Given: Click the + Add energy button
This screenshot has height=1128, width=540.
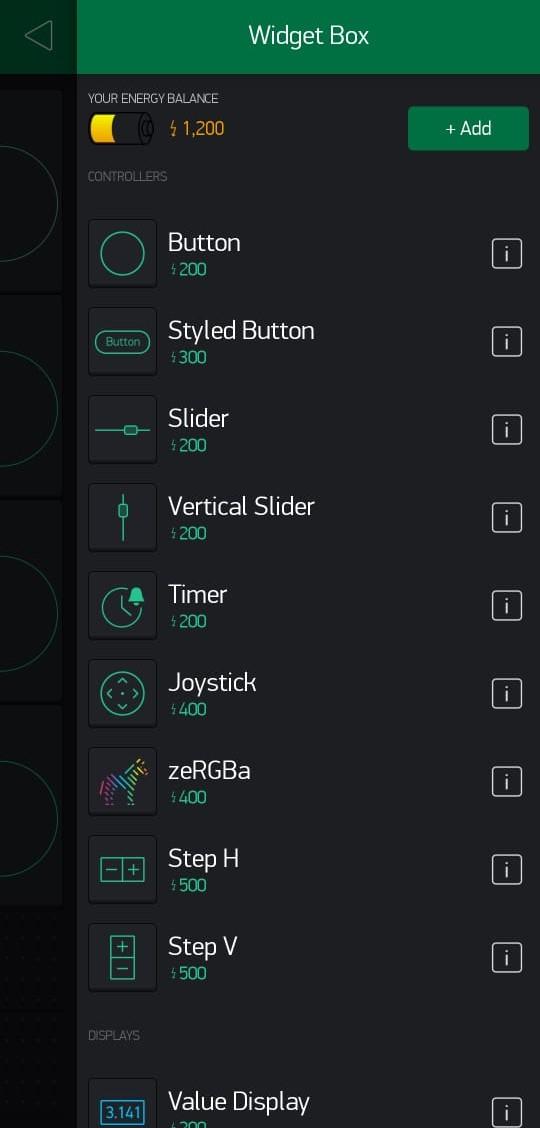Looking at the screenshot, I should point(468,129).
